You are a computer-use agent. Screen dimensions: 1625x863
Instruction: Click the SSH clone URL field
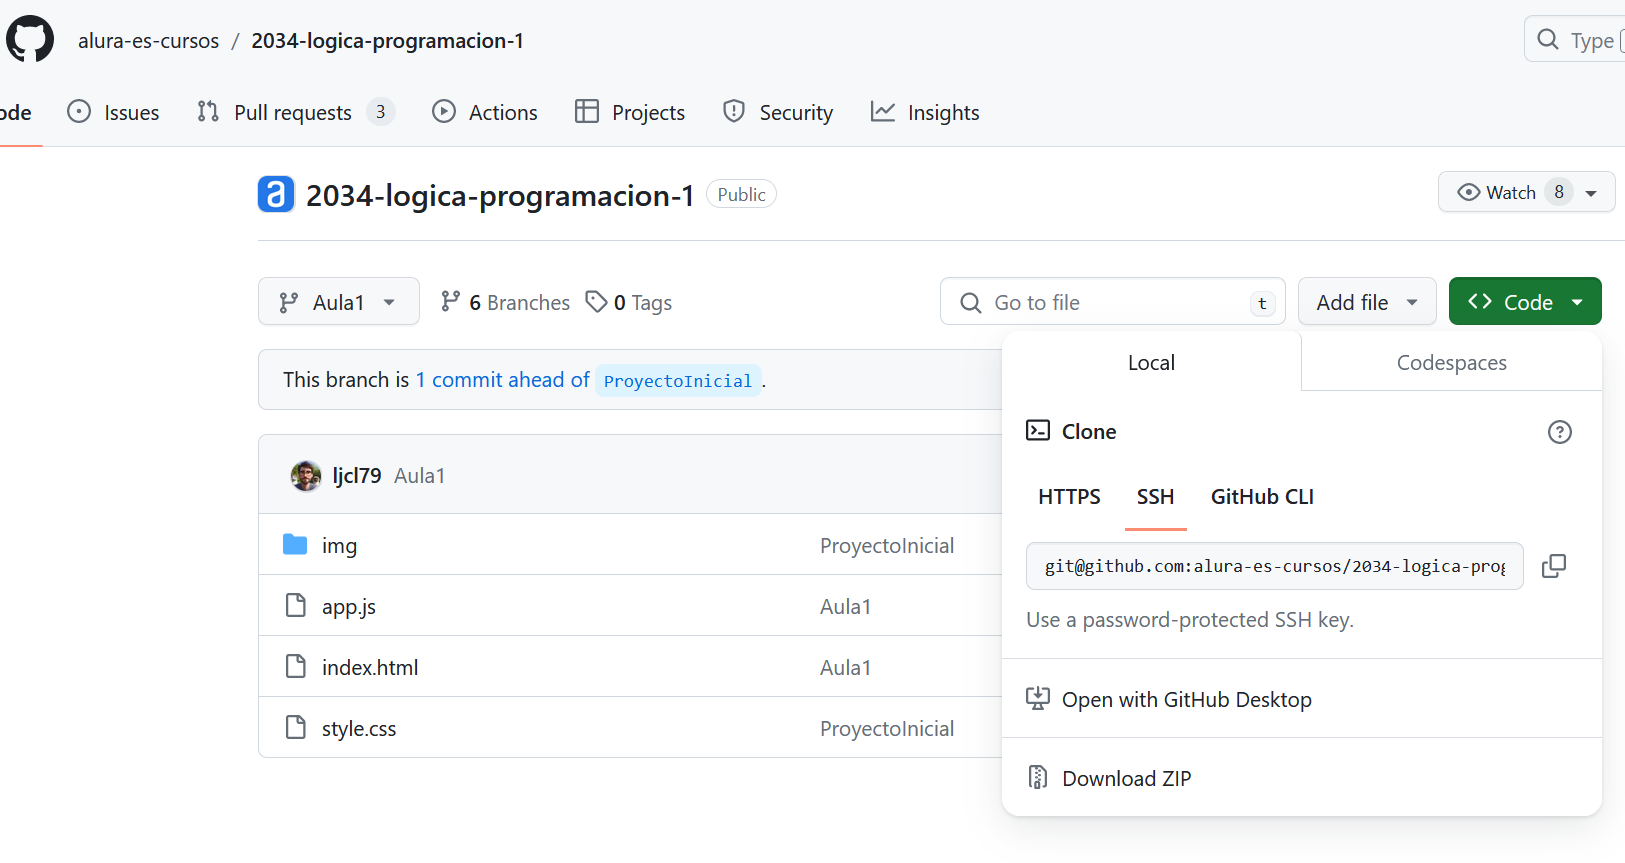pyautogui.click(x=1275, y=566)
